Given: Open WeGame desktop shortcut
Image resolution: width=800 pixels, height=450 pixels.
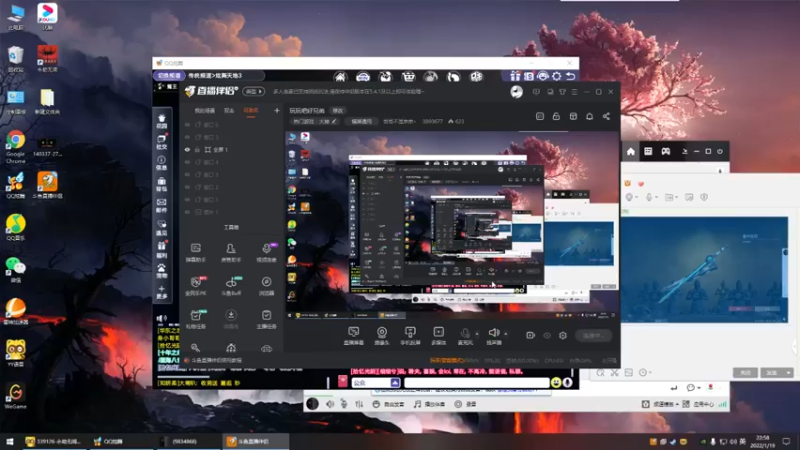Looking at the screenshot, I should pyautogui.click(x=15, y=396).
